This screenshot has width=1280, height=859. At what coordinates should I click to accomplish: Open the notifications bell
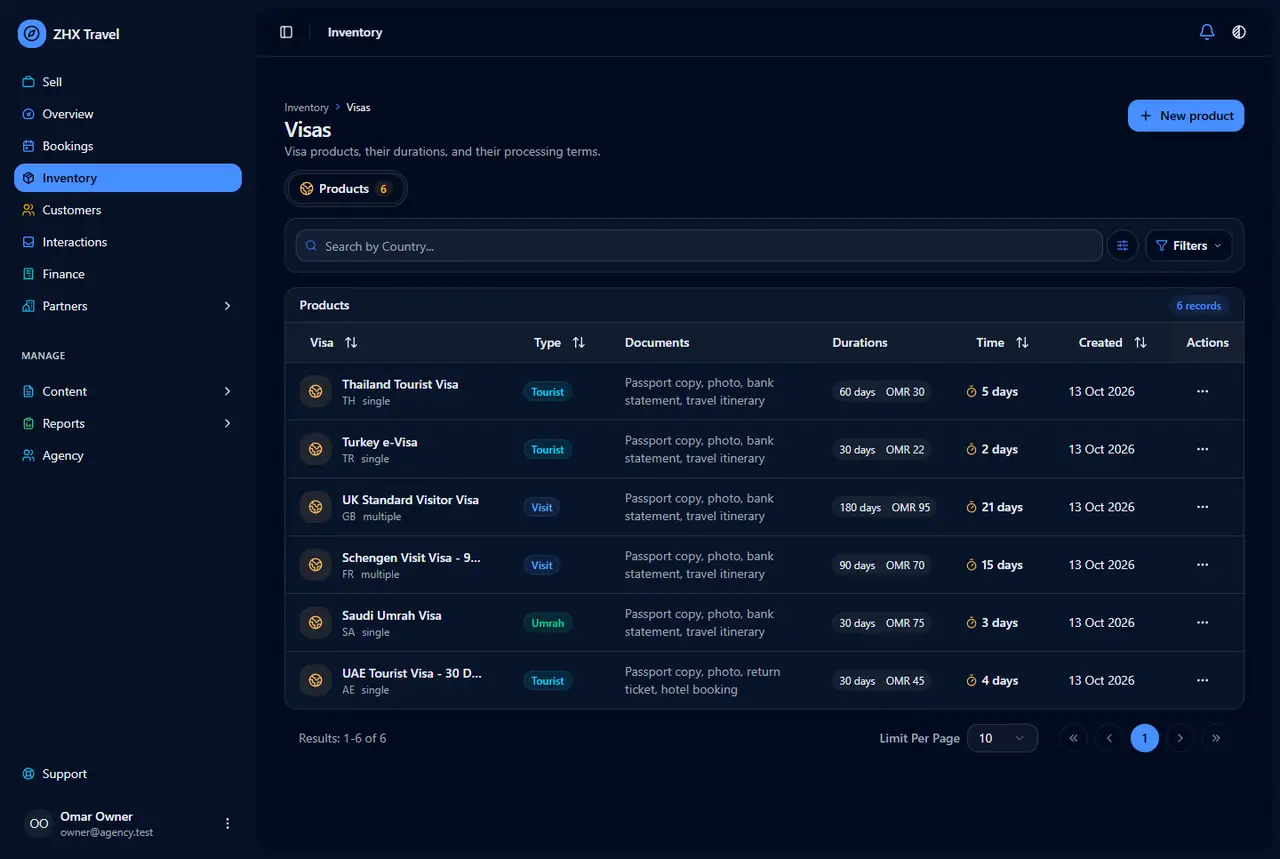pos(1207,32)
